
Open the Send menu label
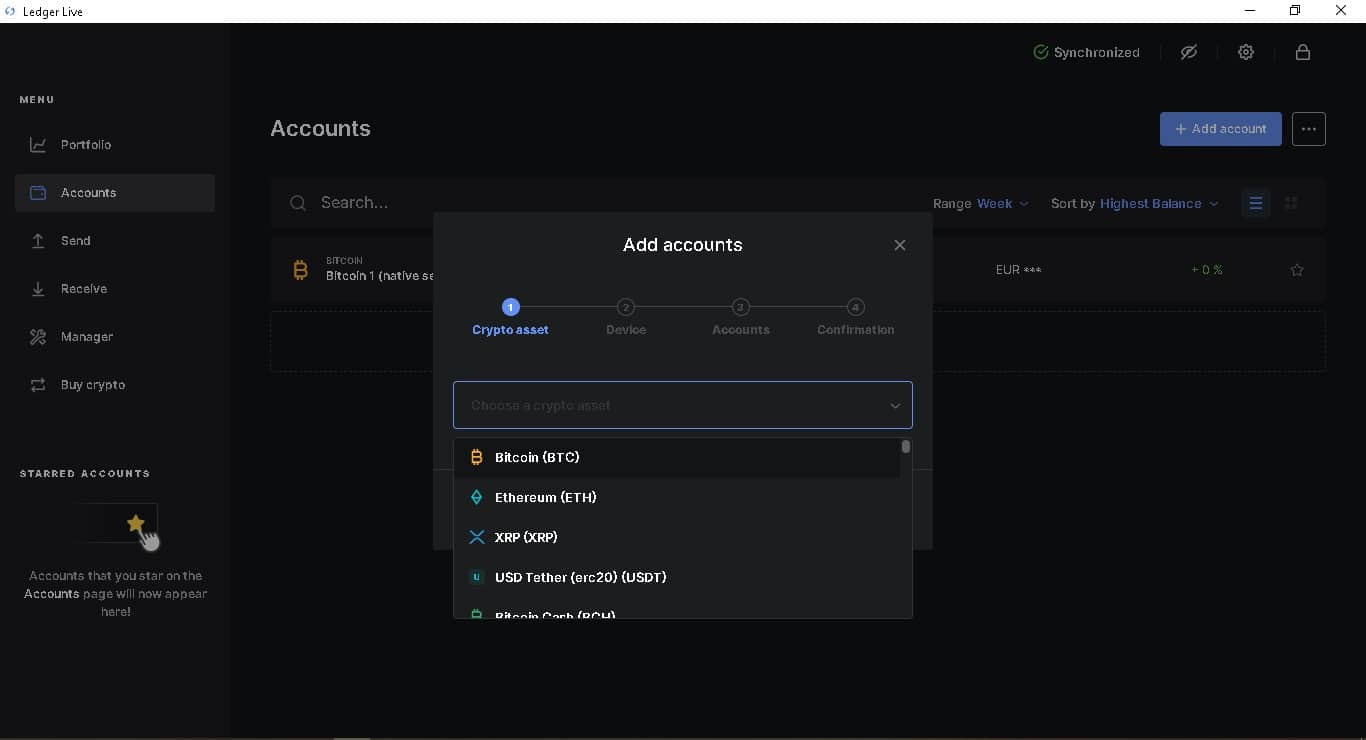click(76, 241)
